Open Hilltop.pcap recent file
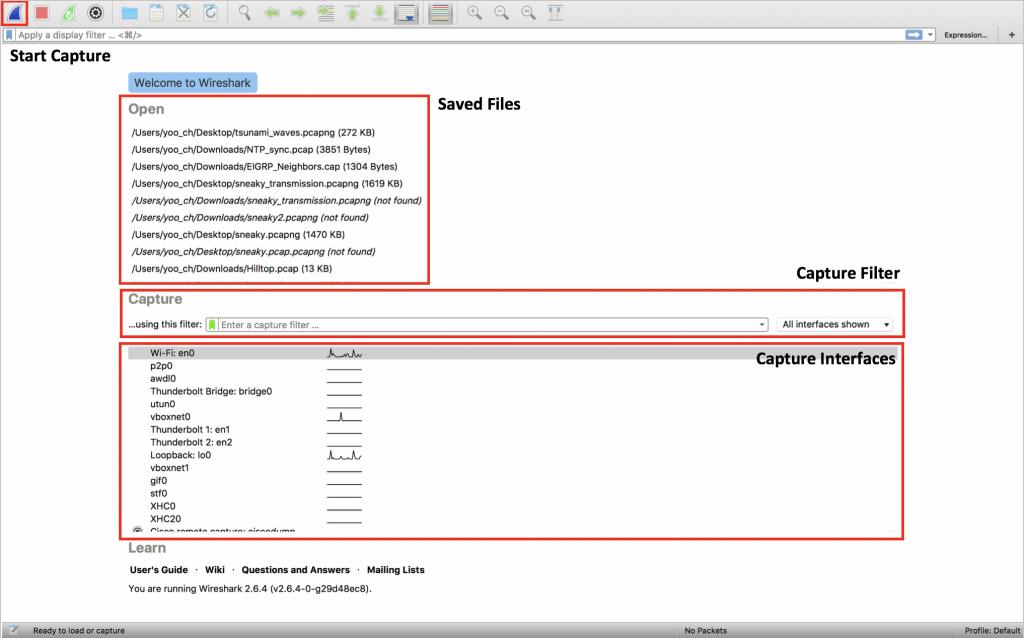 232,268
